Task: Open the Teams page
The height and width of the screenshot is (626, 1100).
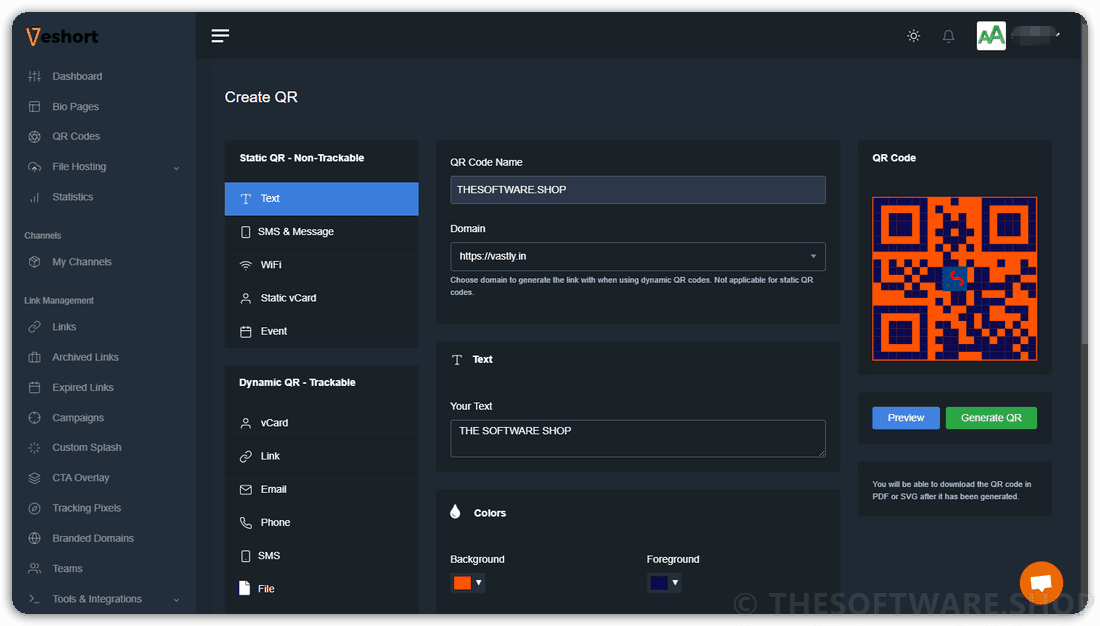Action: 67,568
